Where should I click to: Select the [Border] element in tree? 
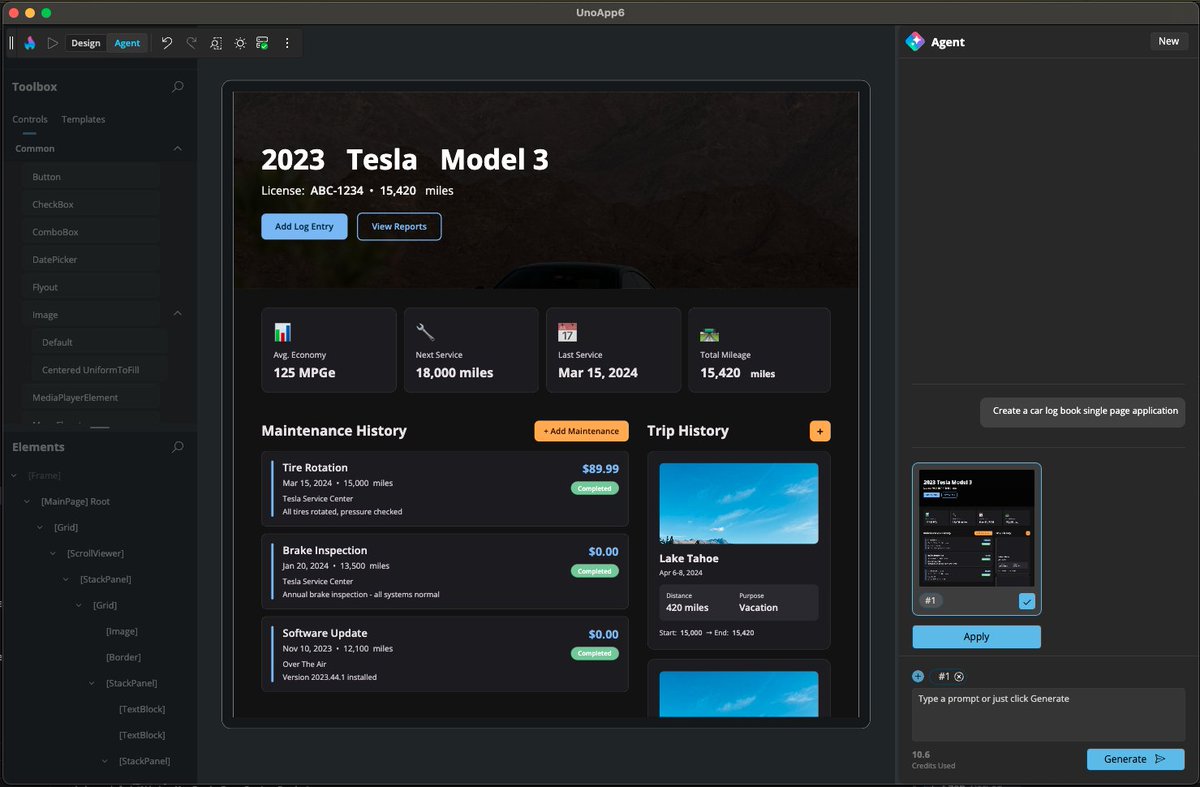124,657
